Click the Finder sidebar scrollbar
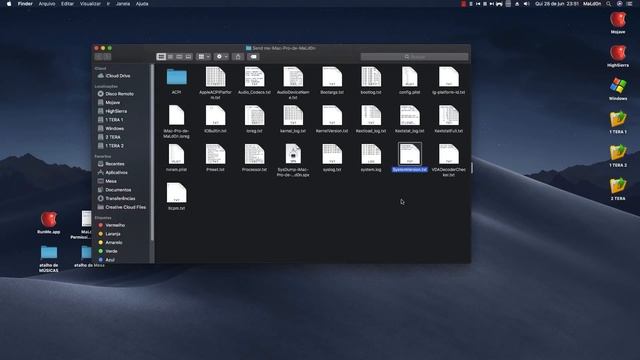The height and width of the screenshot is (360, 640). [x=153, y=153]
